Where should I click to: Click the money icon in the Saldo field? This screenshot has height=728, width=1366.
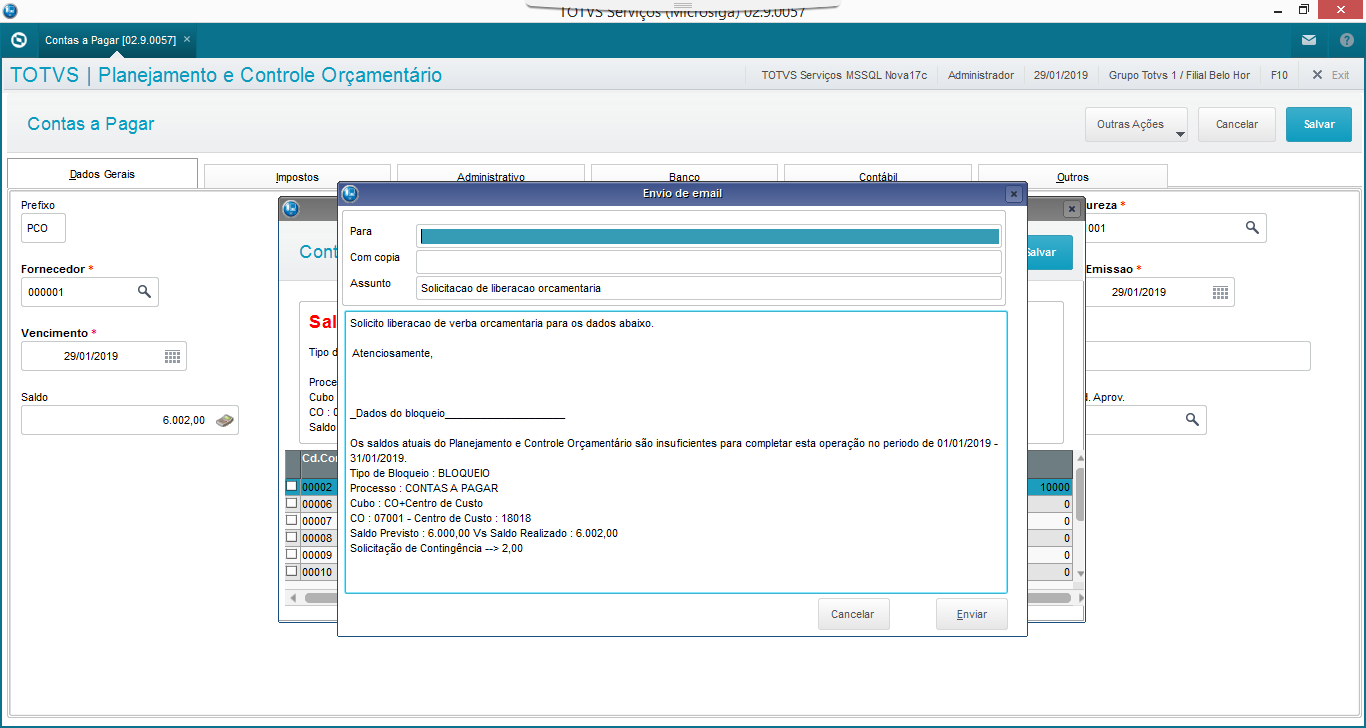point(225,420)
